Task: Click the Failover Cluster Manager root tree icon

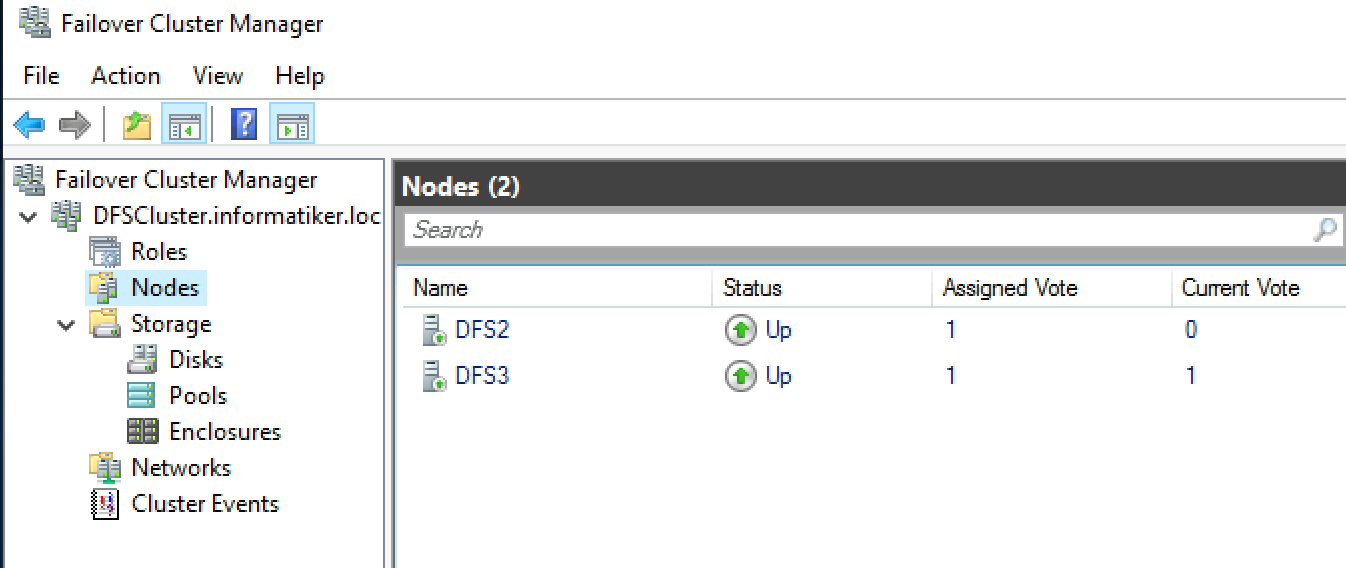Action: tap(29, 179)
